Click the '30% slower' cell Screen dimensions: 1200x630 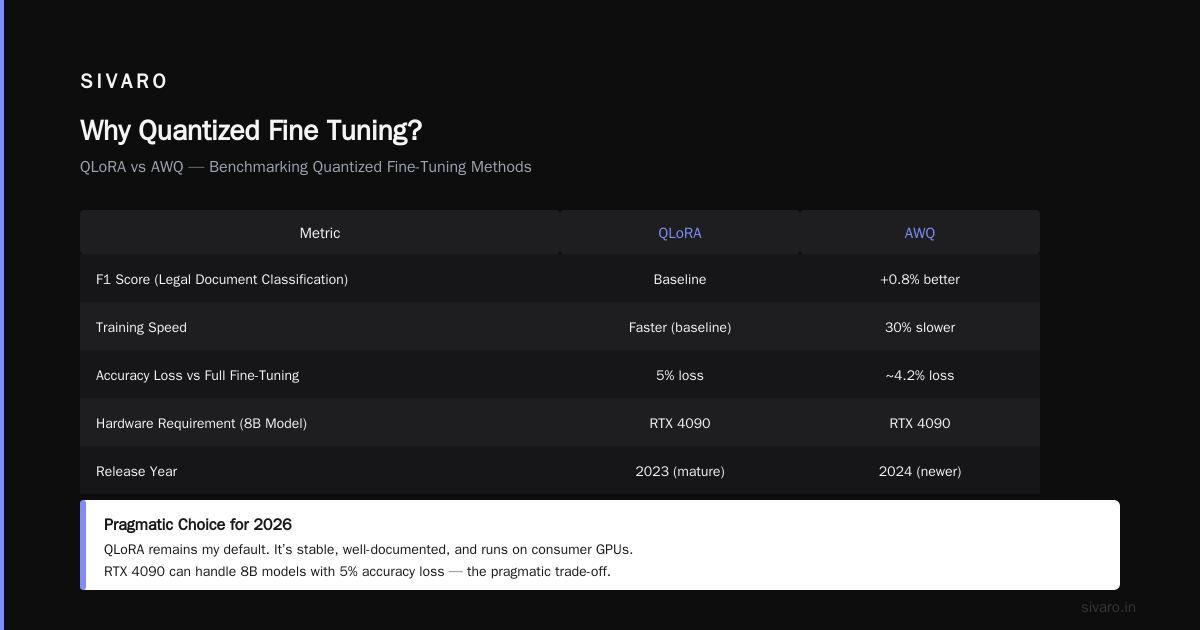point(920,328)
